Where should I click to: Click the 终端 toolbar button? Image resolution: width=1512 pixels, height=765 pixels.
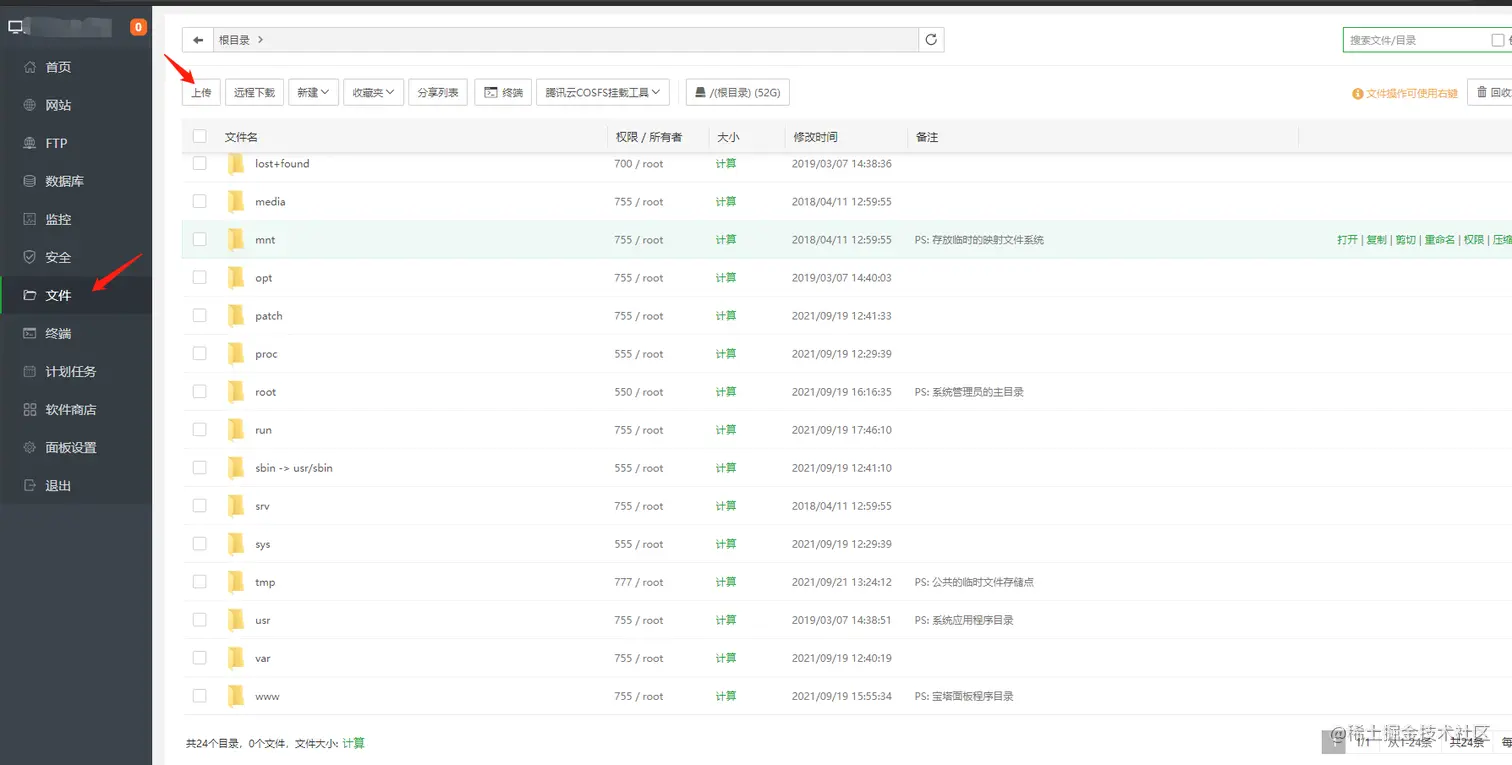503,92
